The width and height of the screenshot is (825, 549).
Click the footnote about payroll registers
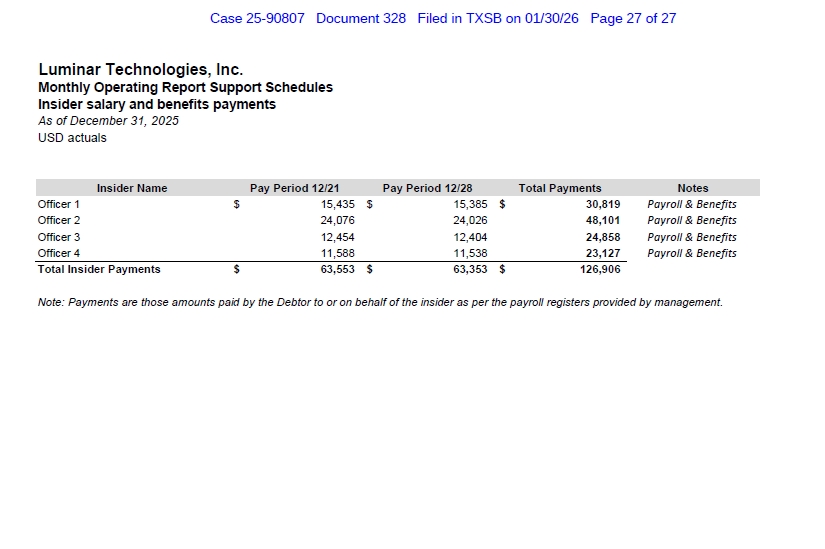pos(380,302)
